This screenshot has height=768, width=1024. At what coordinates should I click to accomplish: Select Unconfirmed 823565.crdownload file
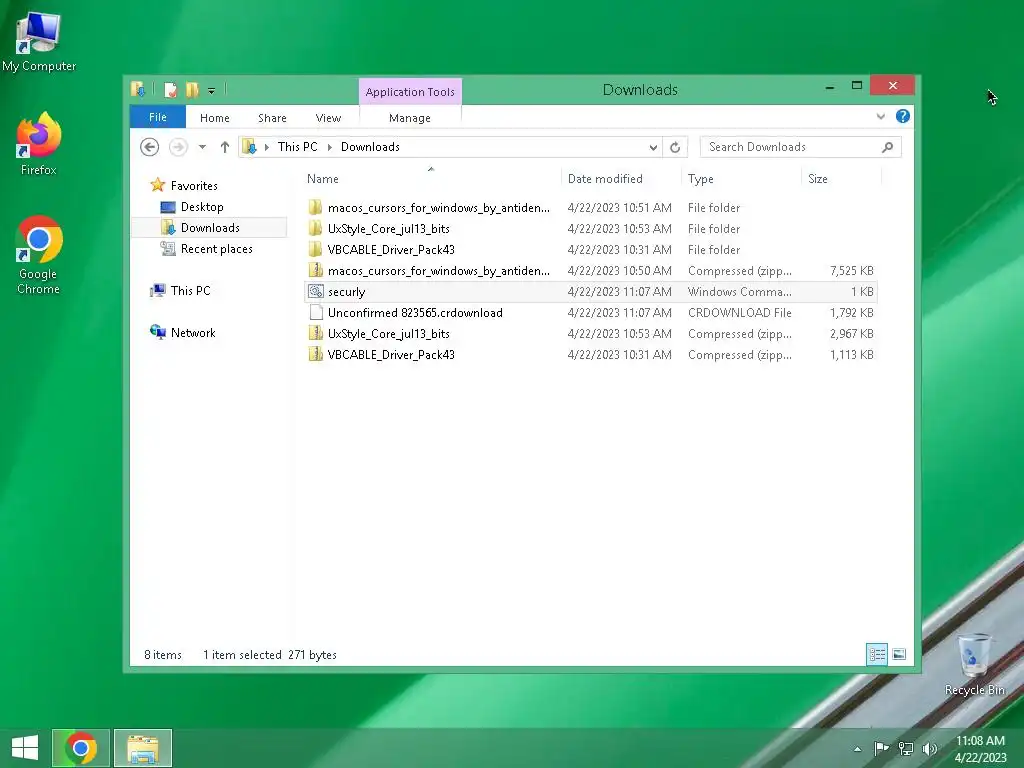590,313
